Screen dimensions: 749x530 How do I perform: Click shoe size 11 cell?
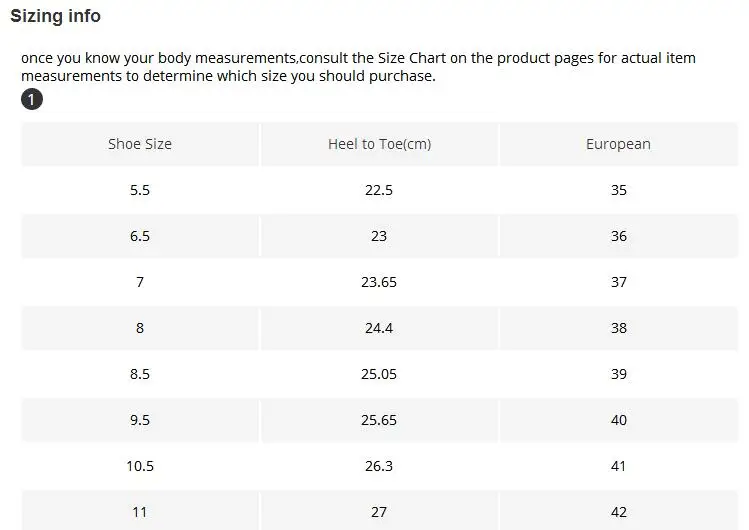[140, 512]
